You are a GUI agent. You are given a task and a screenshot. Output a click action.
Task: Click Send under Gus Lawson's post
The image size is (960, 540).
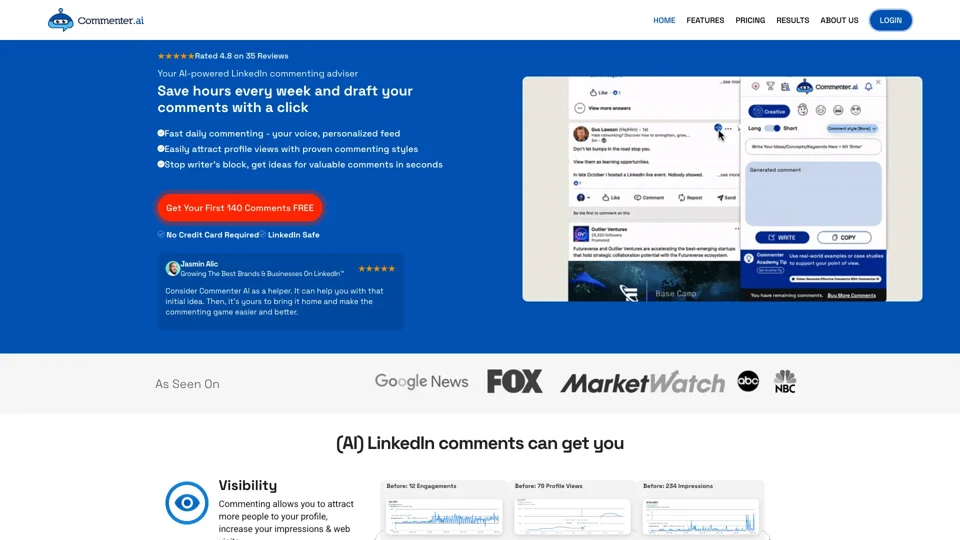726,198
